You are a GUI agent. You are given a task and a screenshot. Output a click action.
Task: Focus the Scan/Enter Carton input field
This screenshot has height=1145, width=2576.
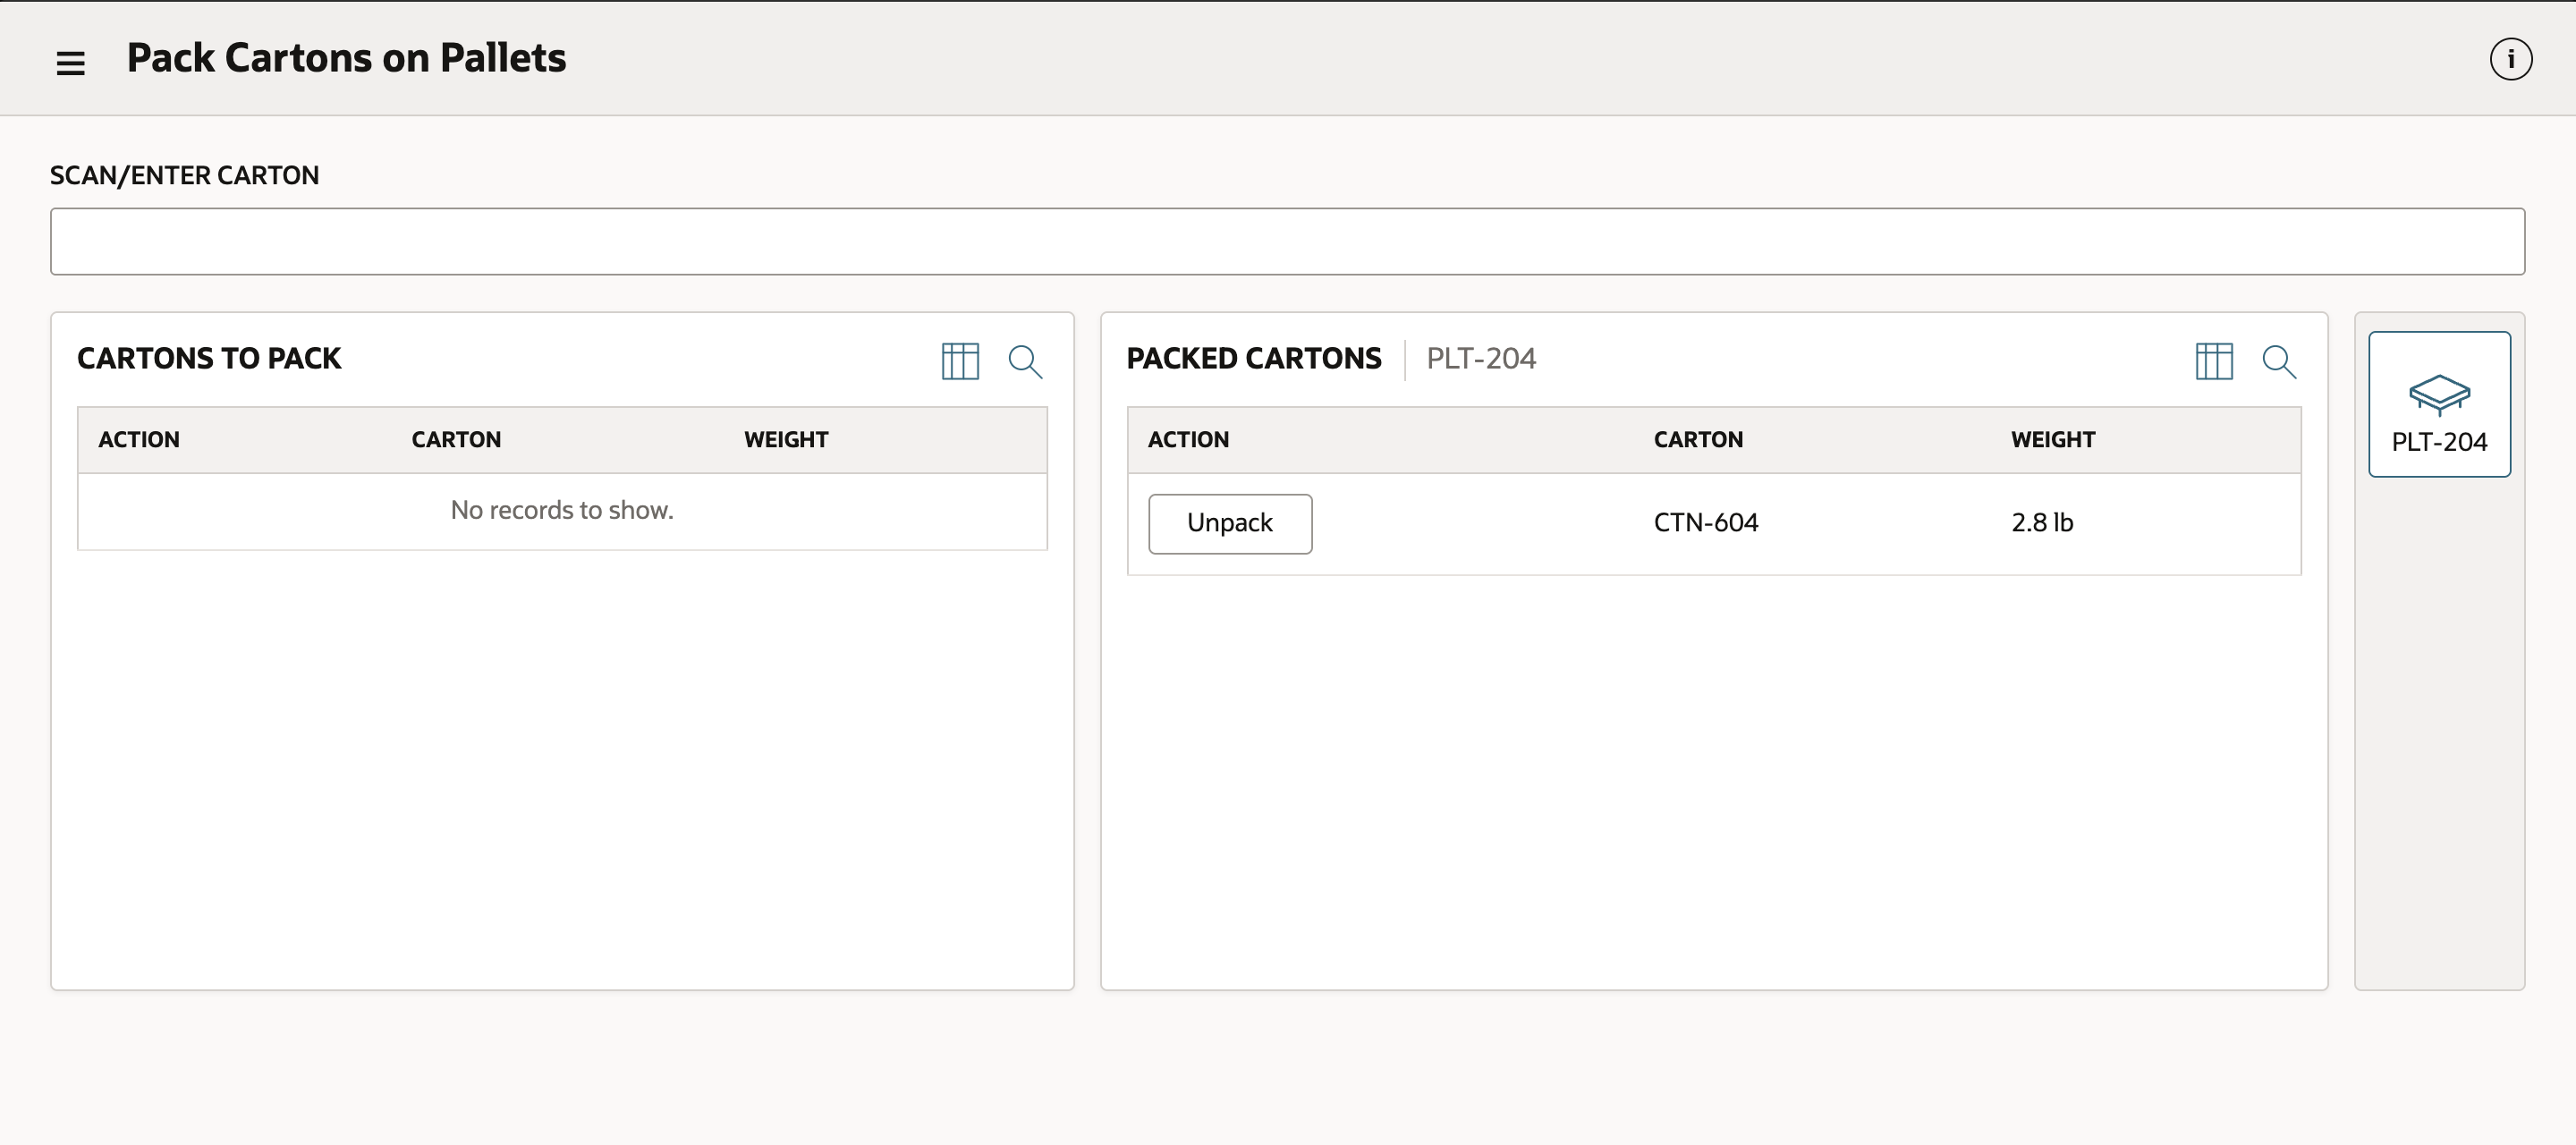[1287, 241]
